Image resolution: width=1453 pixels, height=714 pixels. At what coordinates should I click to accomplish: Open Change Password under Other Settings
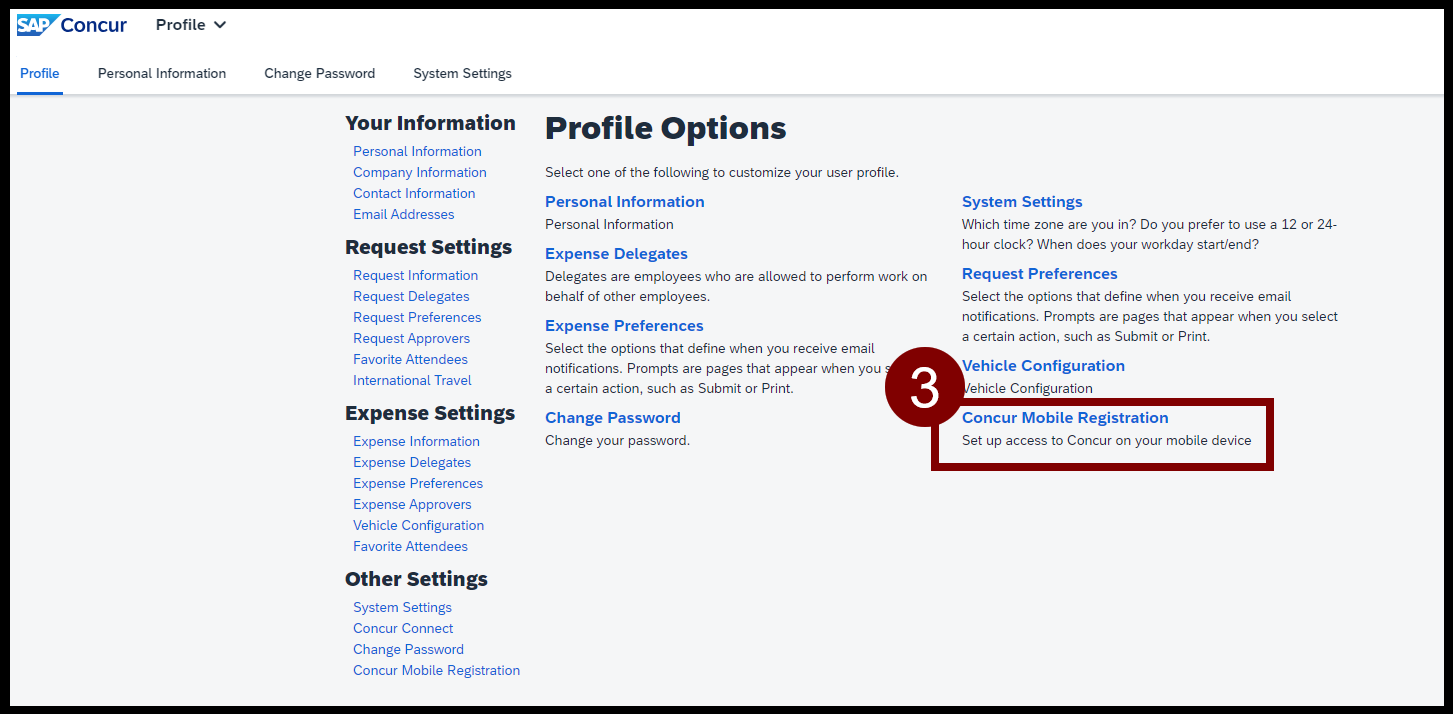click(408, 649)
